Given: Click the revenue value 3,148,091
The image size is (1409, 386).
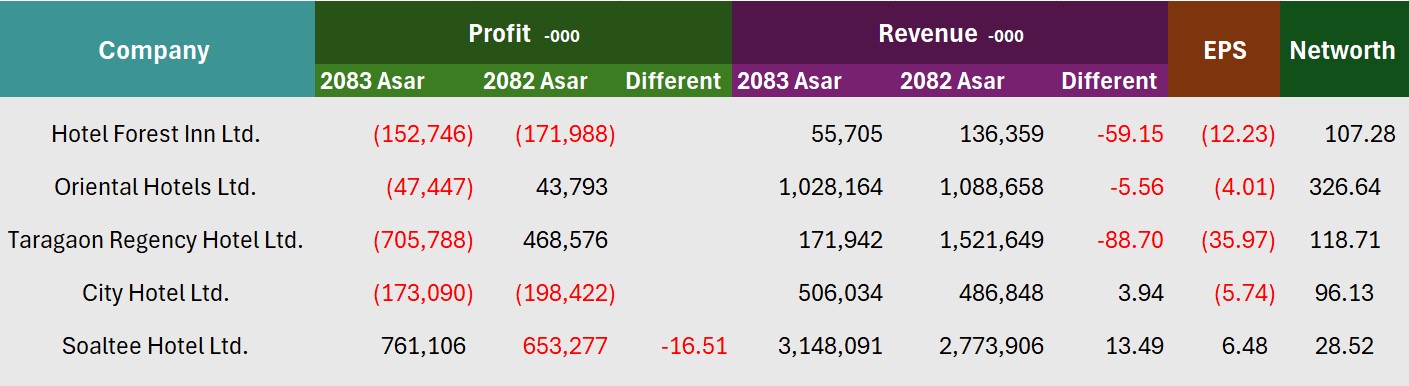Looking at the screenshot, I should click(x=830, y=346).
